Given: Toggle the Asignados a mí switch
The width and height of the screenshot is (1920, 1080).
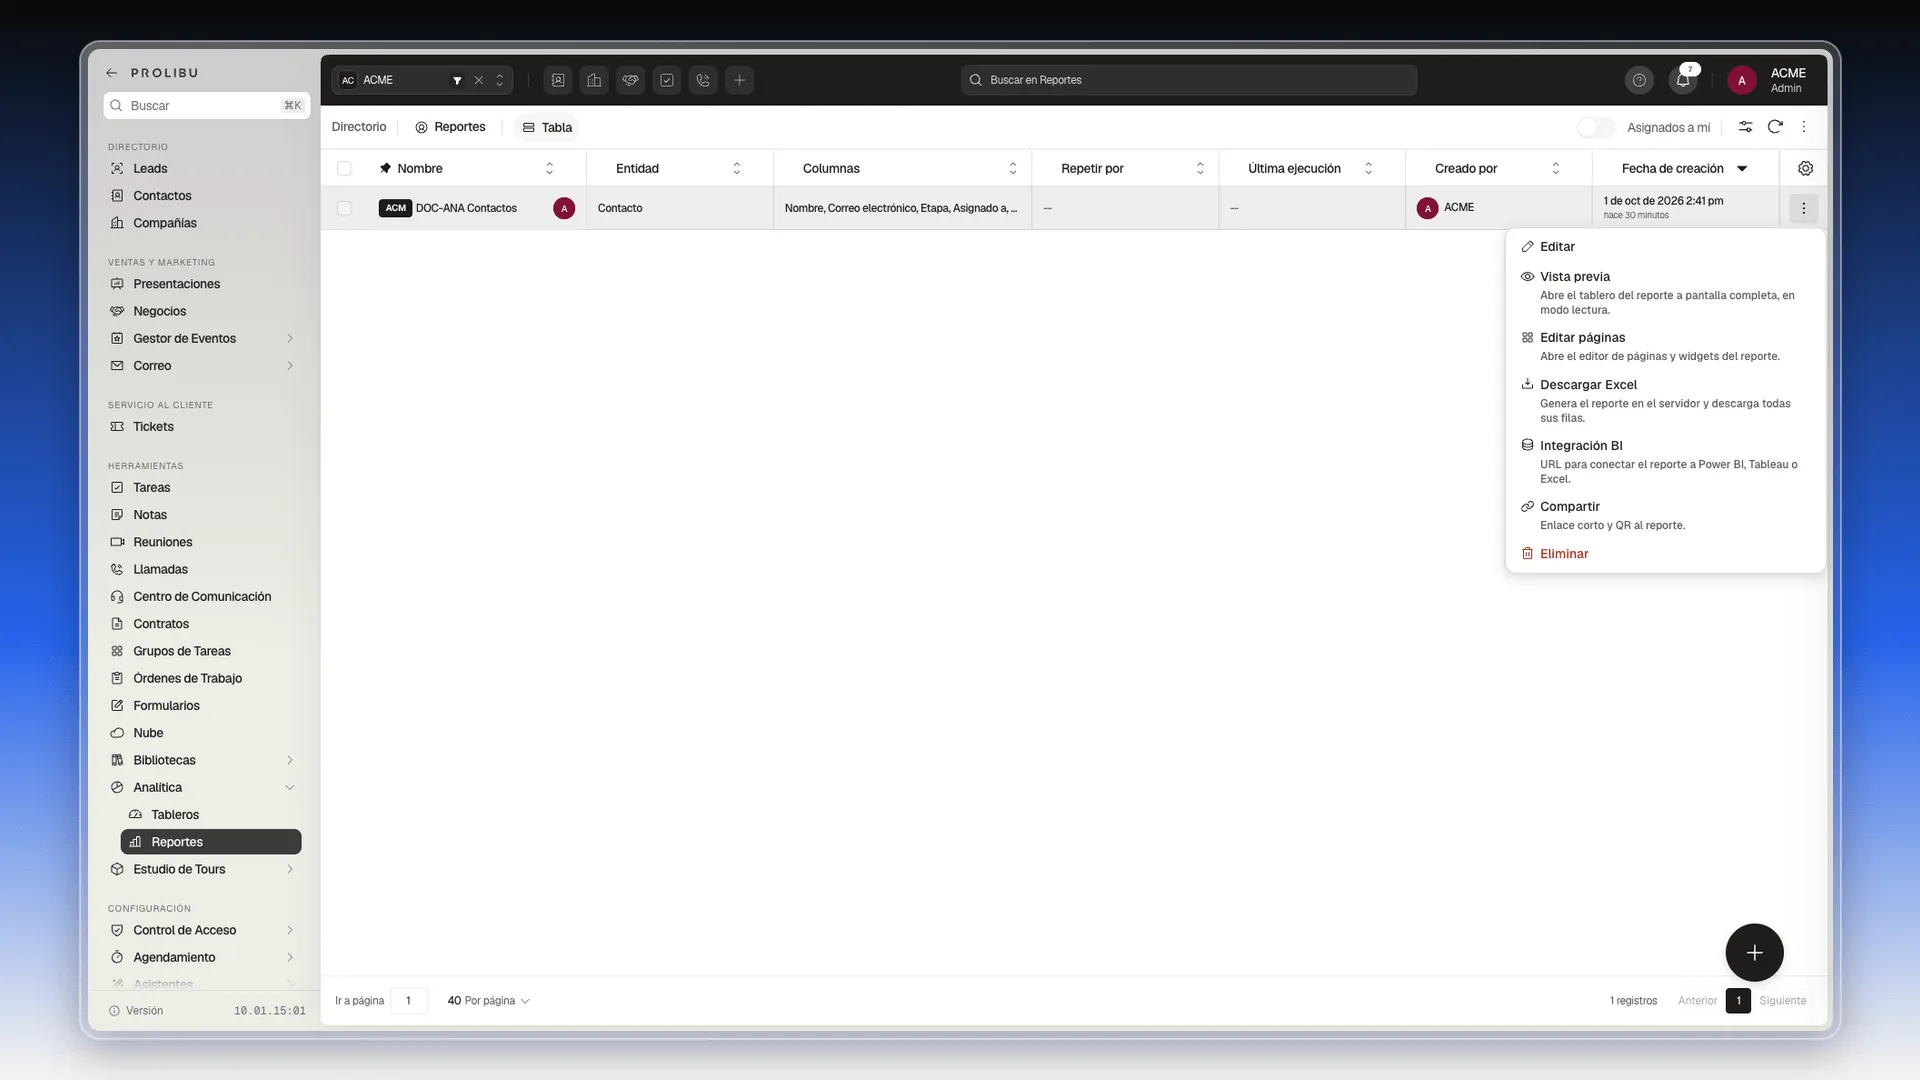Looking at the screenshot, I should point(1596,127).
